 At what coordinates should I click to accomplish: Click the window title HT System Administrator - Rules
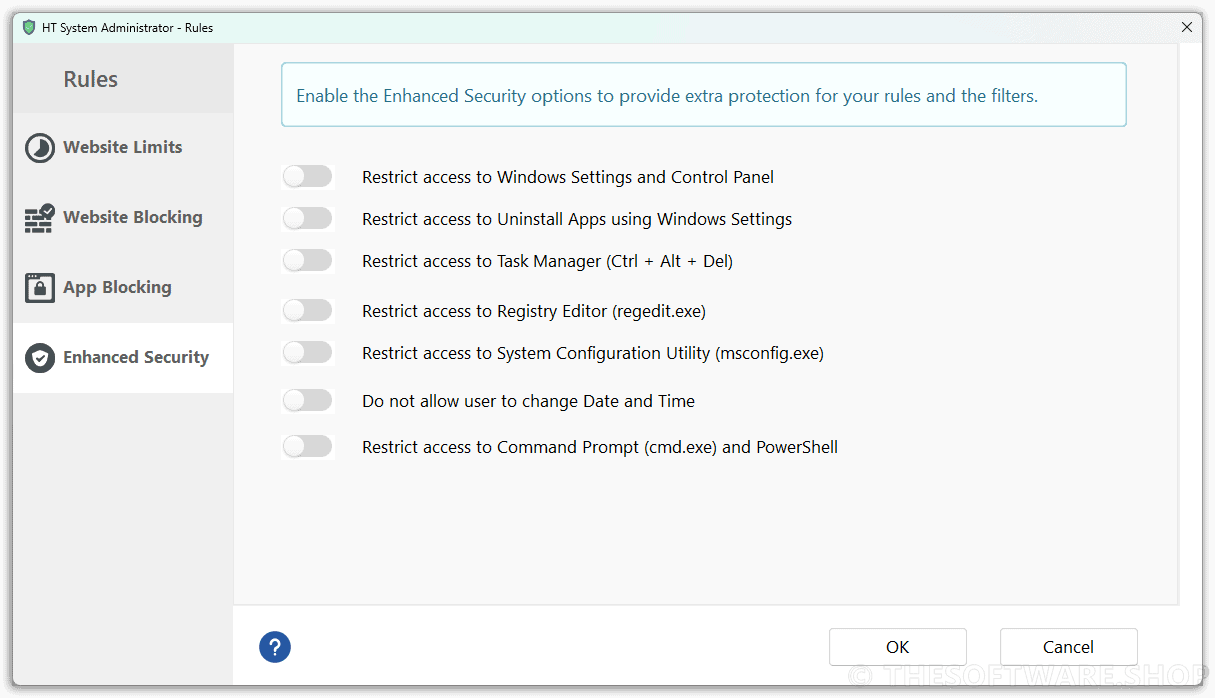point(128,28)
